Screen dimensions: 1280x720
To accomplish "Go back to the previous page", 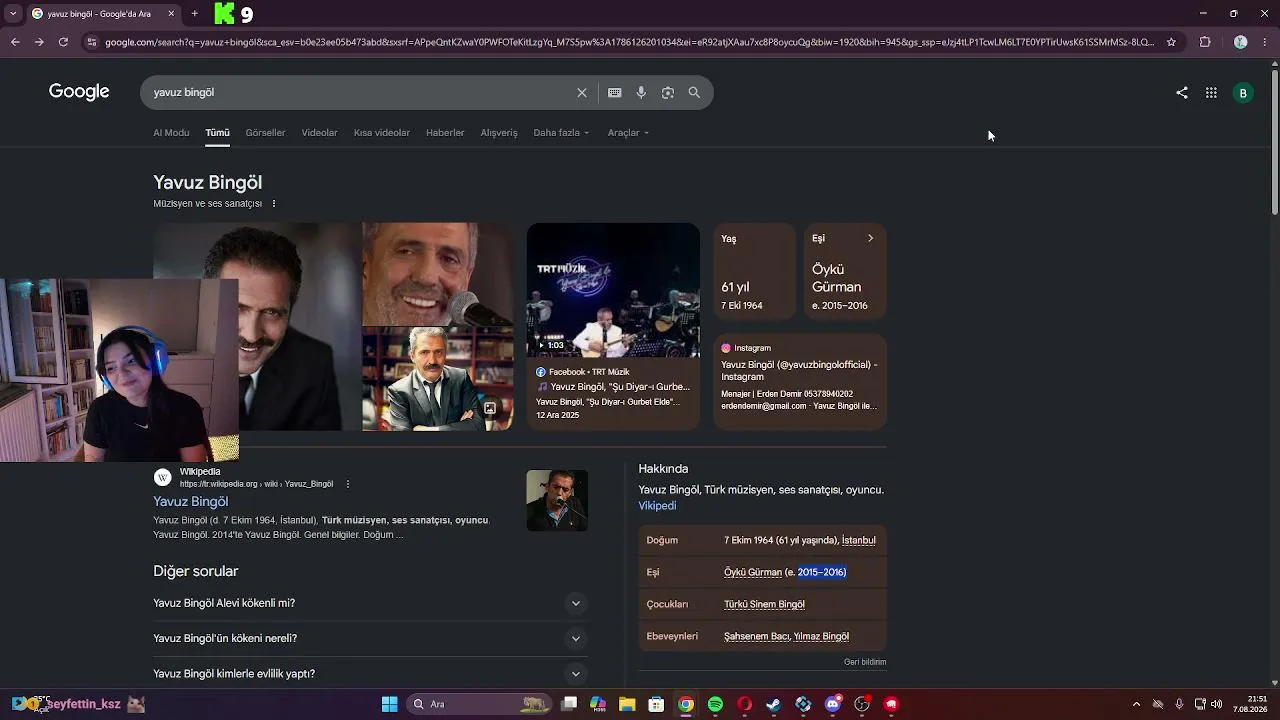I will (15, 42).
